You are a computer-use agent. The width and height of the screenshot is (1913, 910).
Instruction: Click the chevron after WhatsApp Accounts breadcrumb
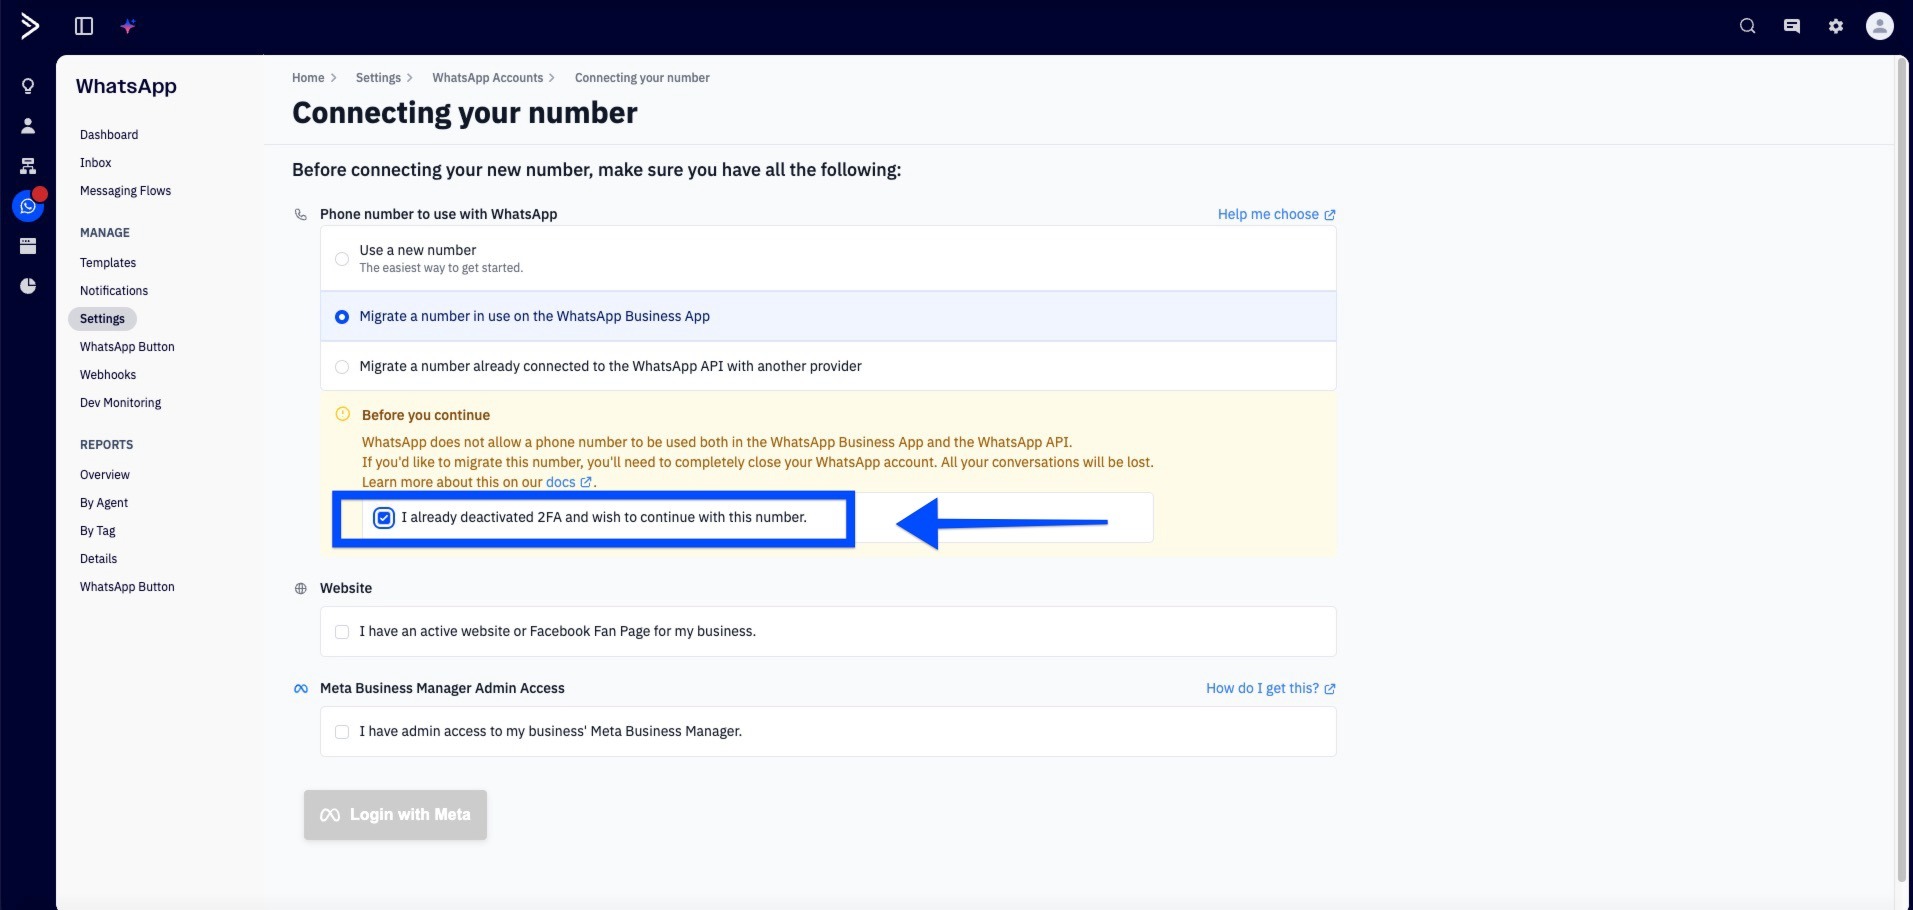551,78
